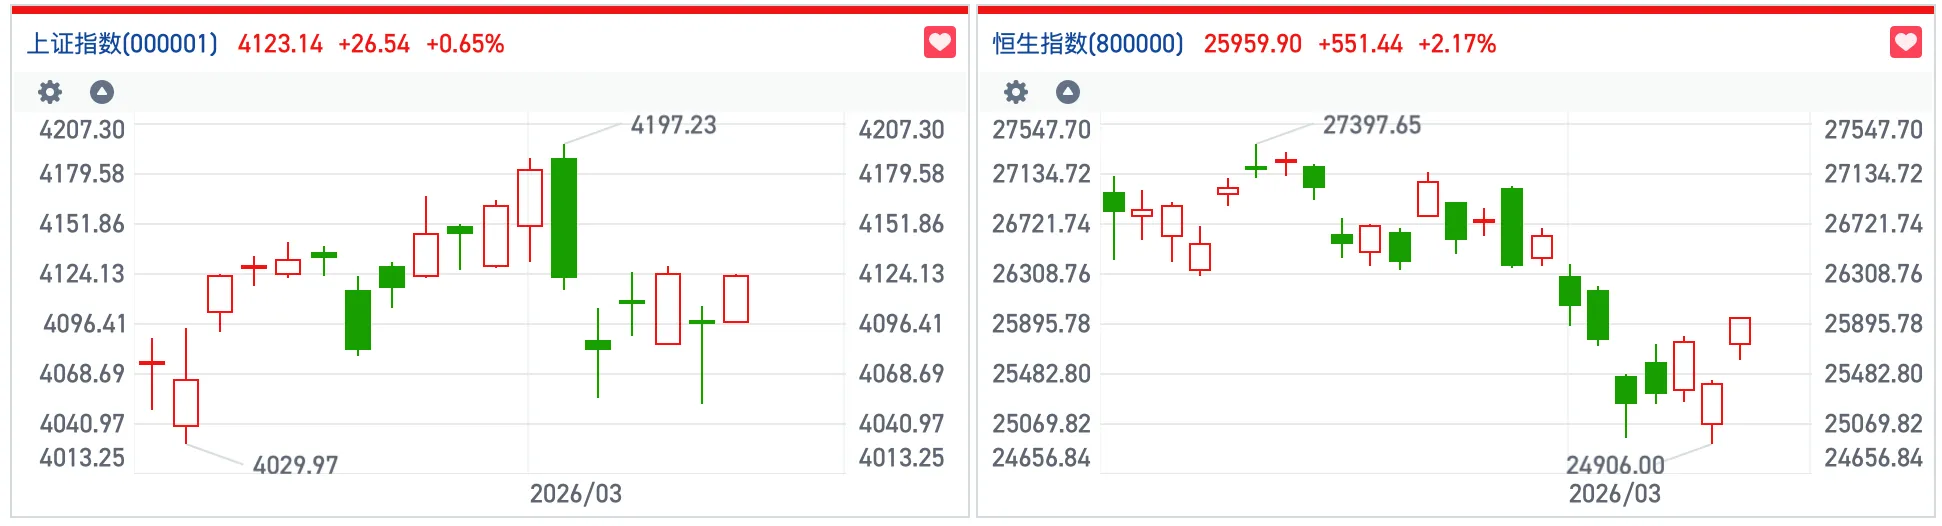
Task: Collapse the 恒生指数 chart with up-arrow icon
Action: [1068, 93]
